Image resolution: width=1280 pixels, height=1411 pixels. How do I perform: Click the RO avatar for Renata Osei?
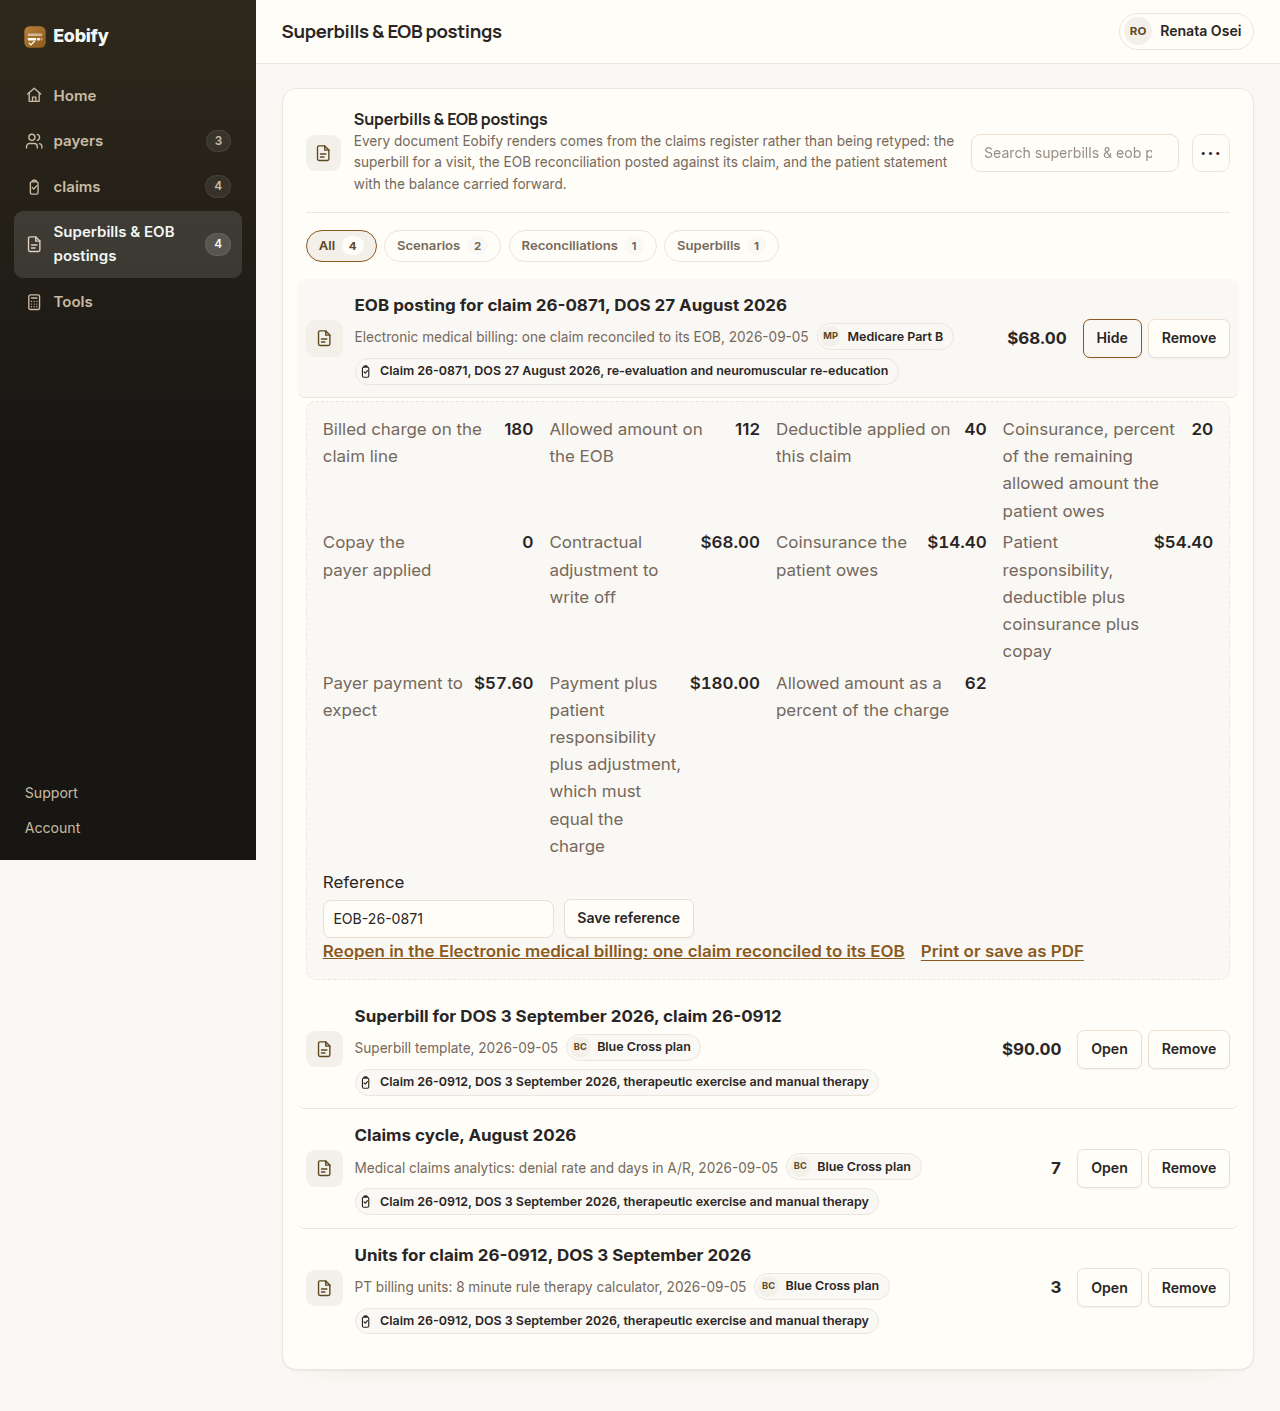point(1138,31)
